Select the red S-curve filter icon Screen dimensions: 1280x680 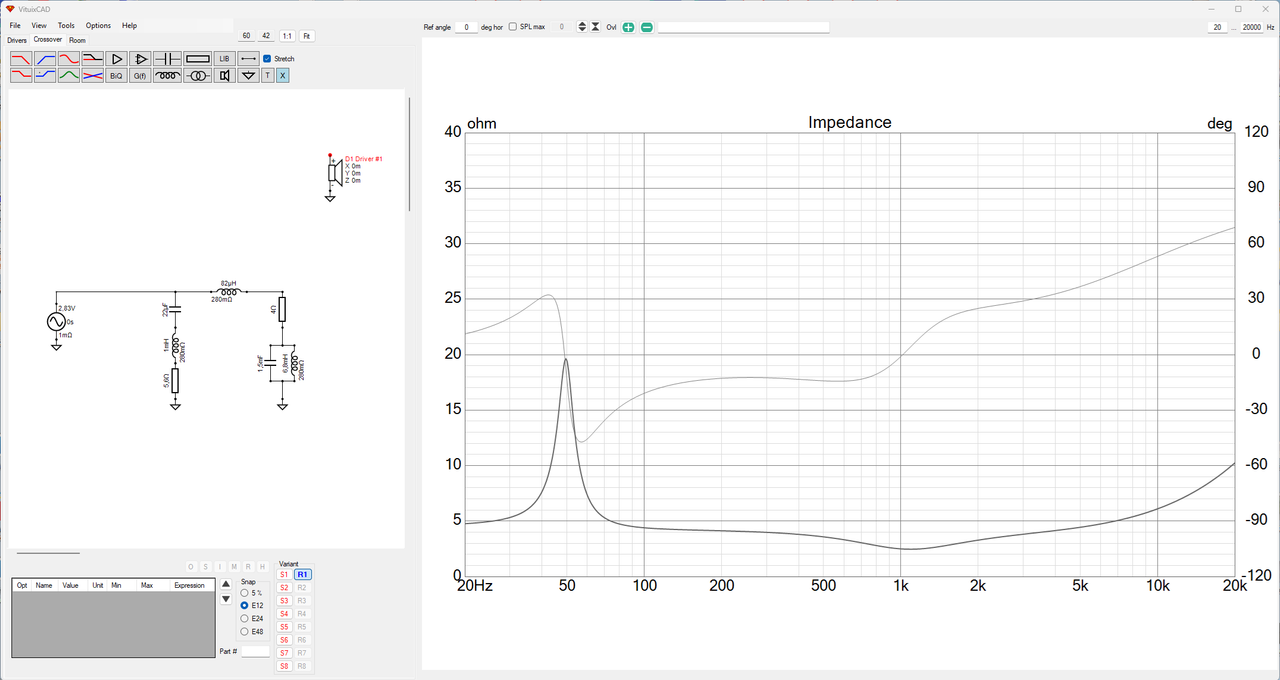pos(68,59)
